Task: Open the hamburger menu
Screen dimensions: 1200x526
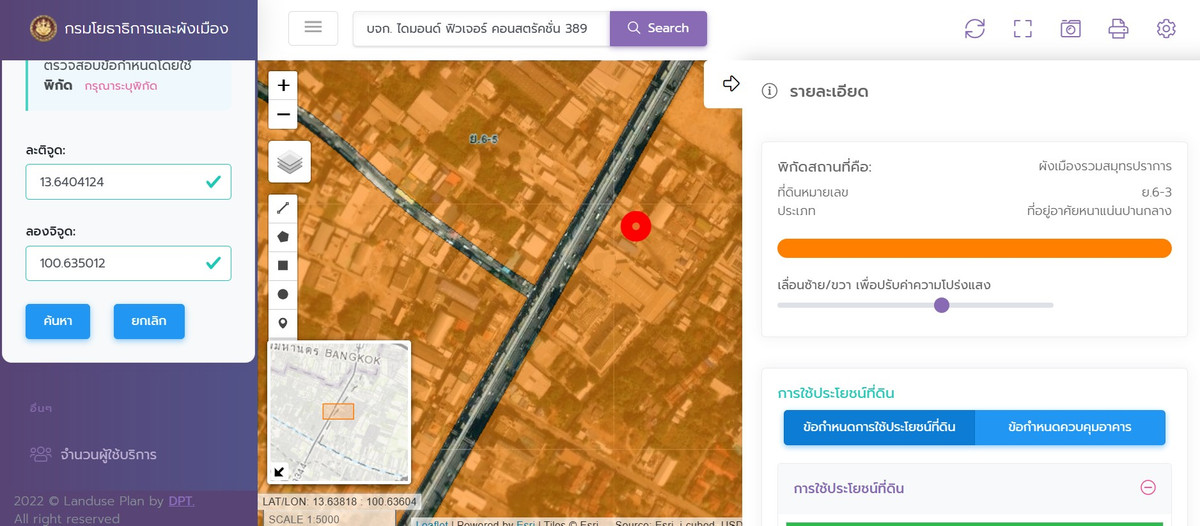Action: [313, 28]
